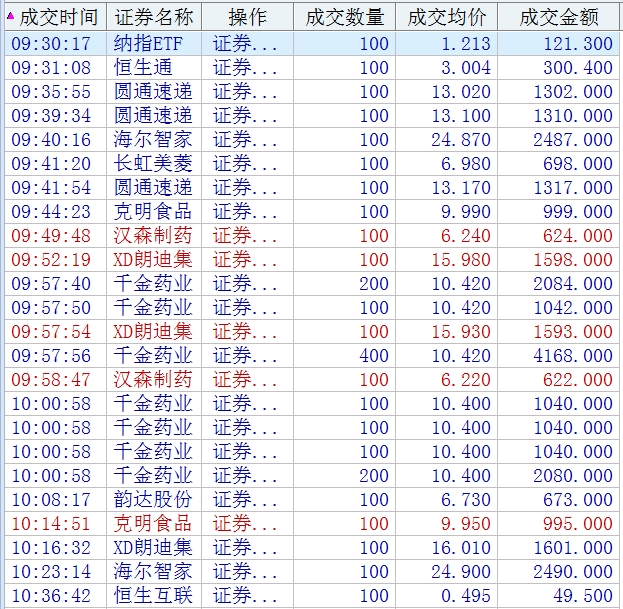Click price 0.495
The height and width of the screenshot is (609, 623).
(466, 595)
